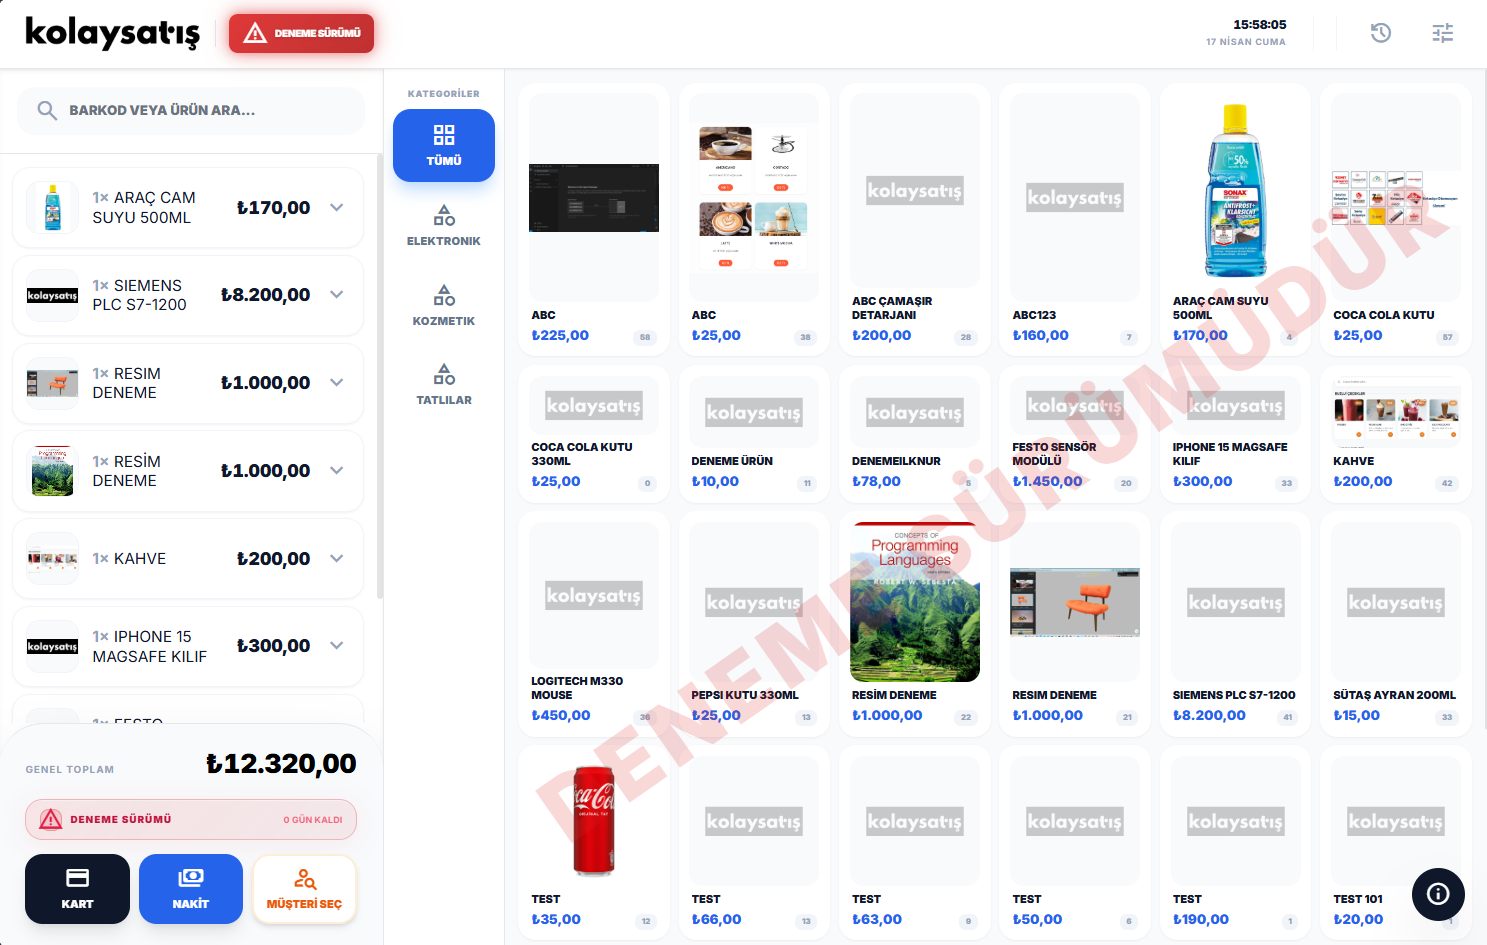Image resolution: width=1487 pixels, height=945 pixels.
Task: Click the ₺12.320,00 grand total amount
Action: click(281, 764)
